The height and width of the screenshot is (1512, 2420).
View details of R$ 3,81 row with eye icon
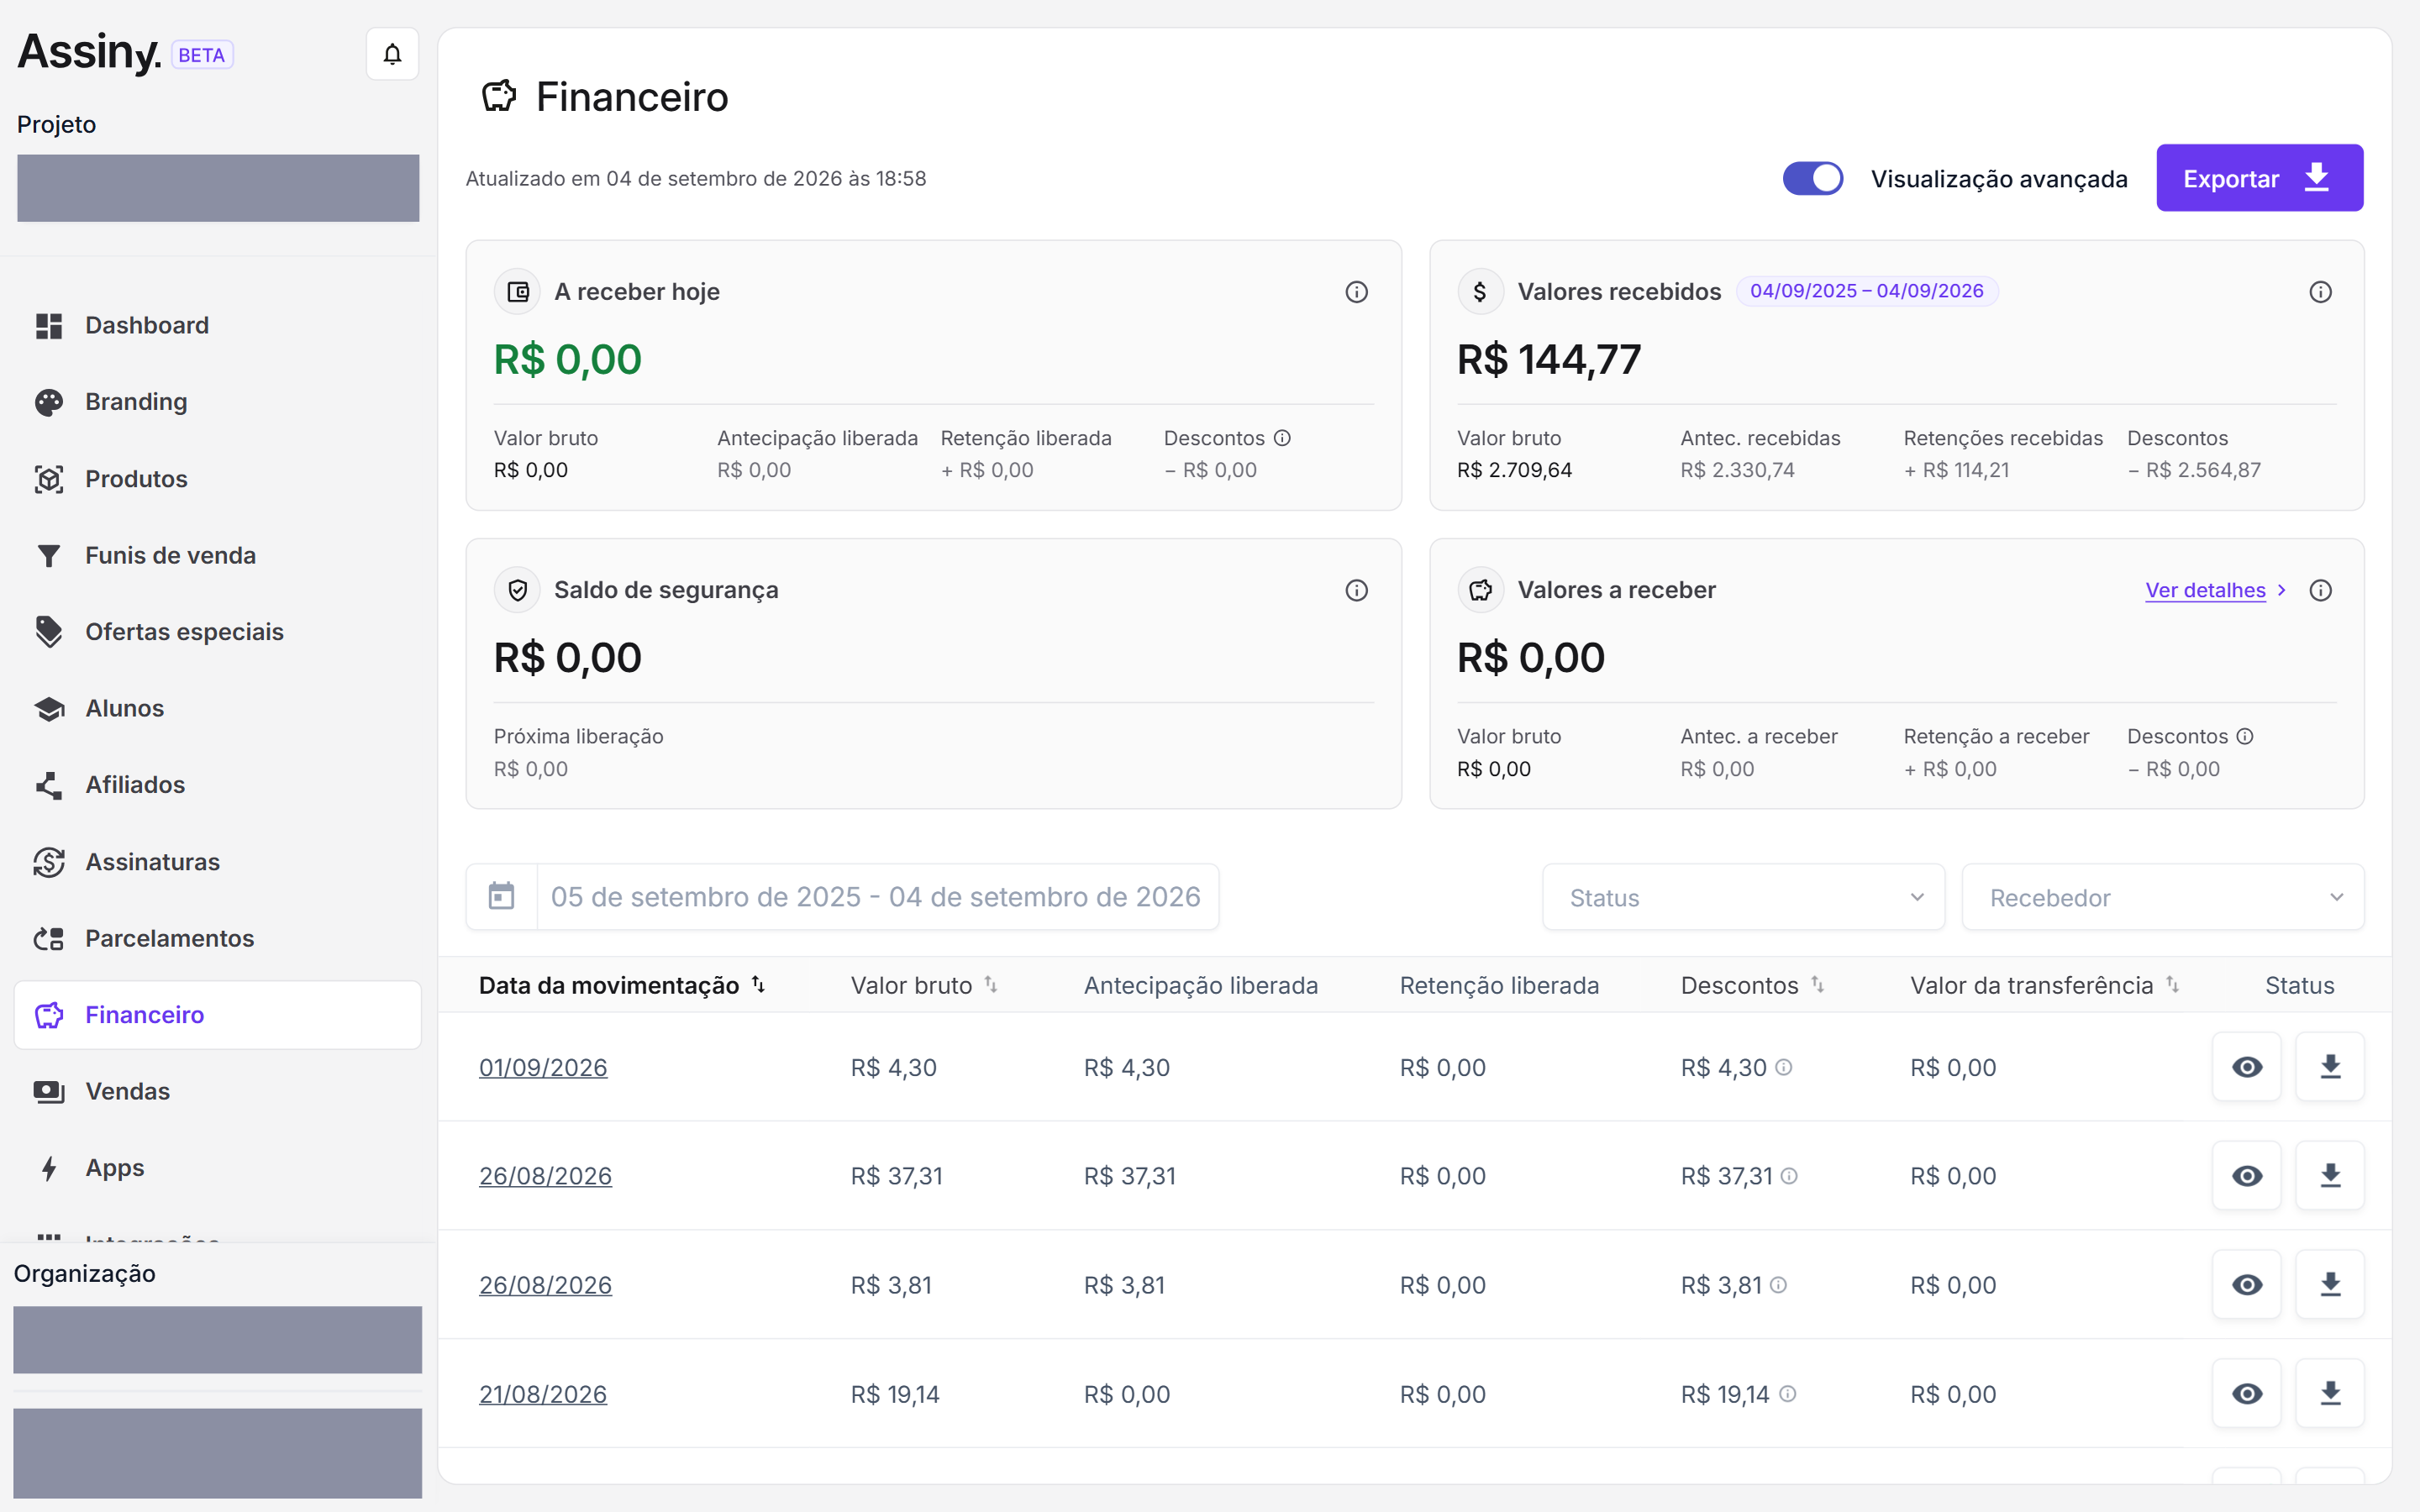[2247, 1285]
